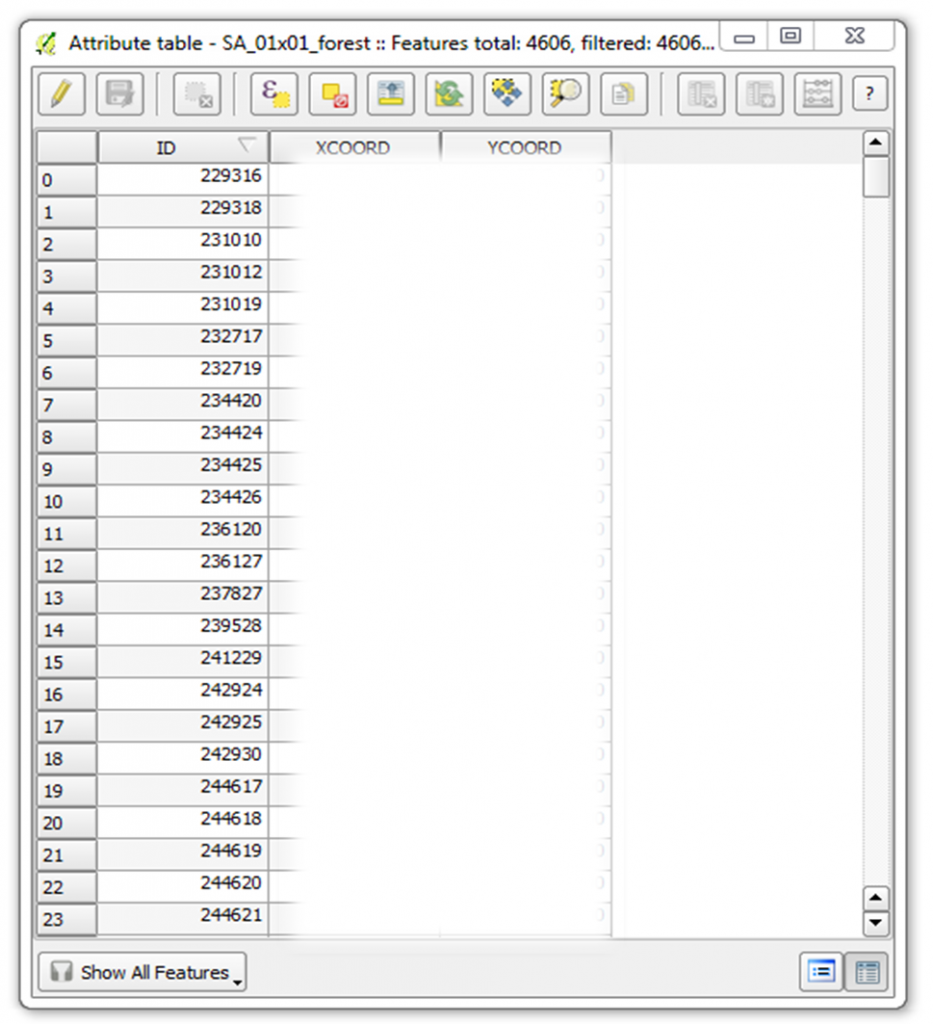Switch to form view icon
933x1024 pixels.
(x=821, y=972)
